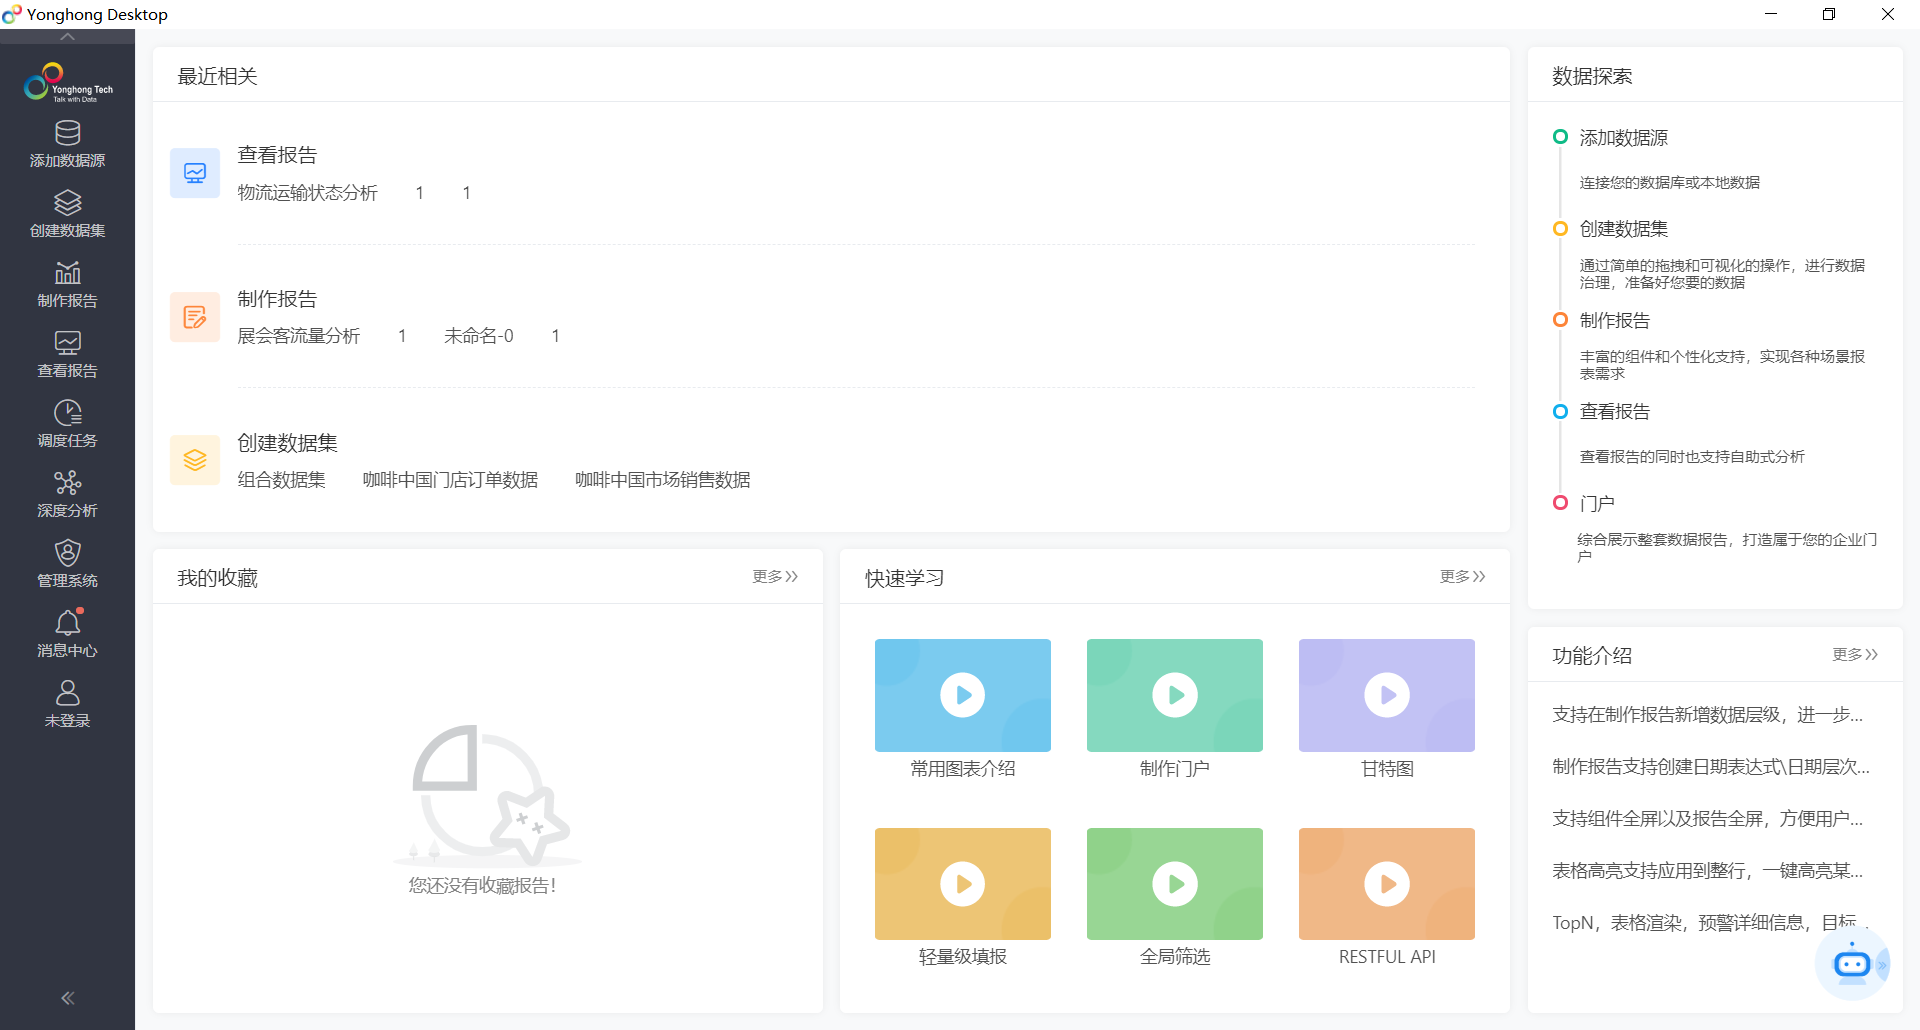Select 查看报告 in the sidebar
1920x1030 pixels.
click(x=67, y=353)
